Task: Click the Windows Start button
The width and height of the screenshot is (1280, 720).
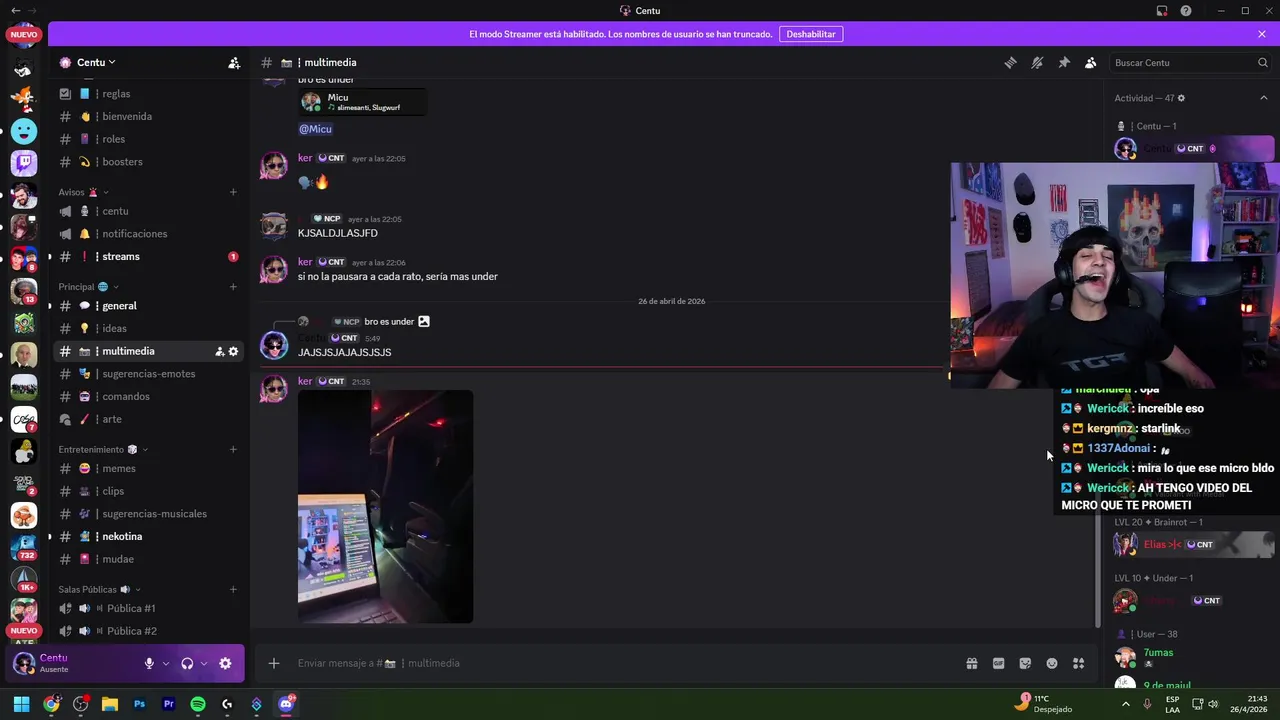Action: (21, 704)
